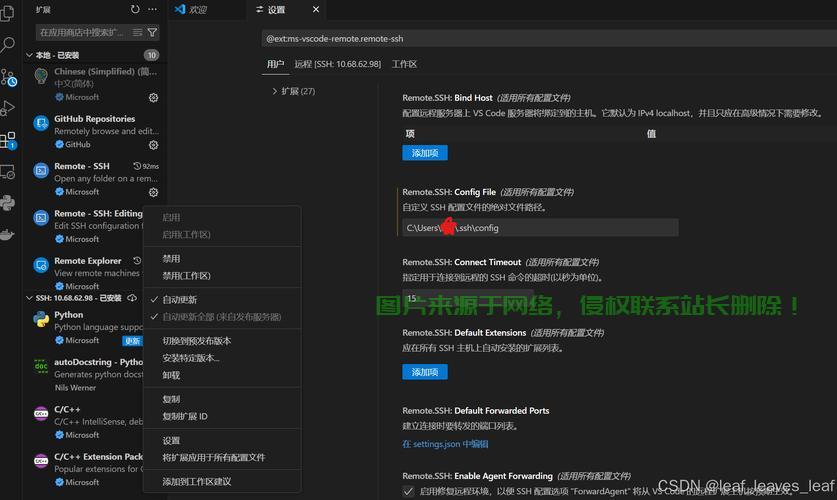Open the Docker icon in activity bar
837x500 pixels.
coord(7,235)
